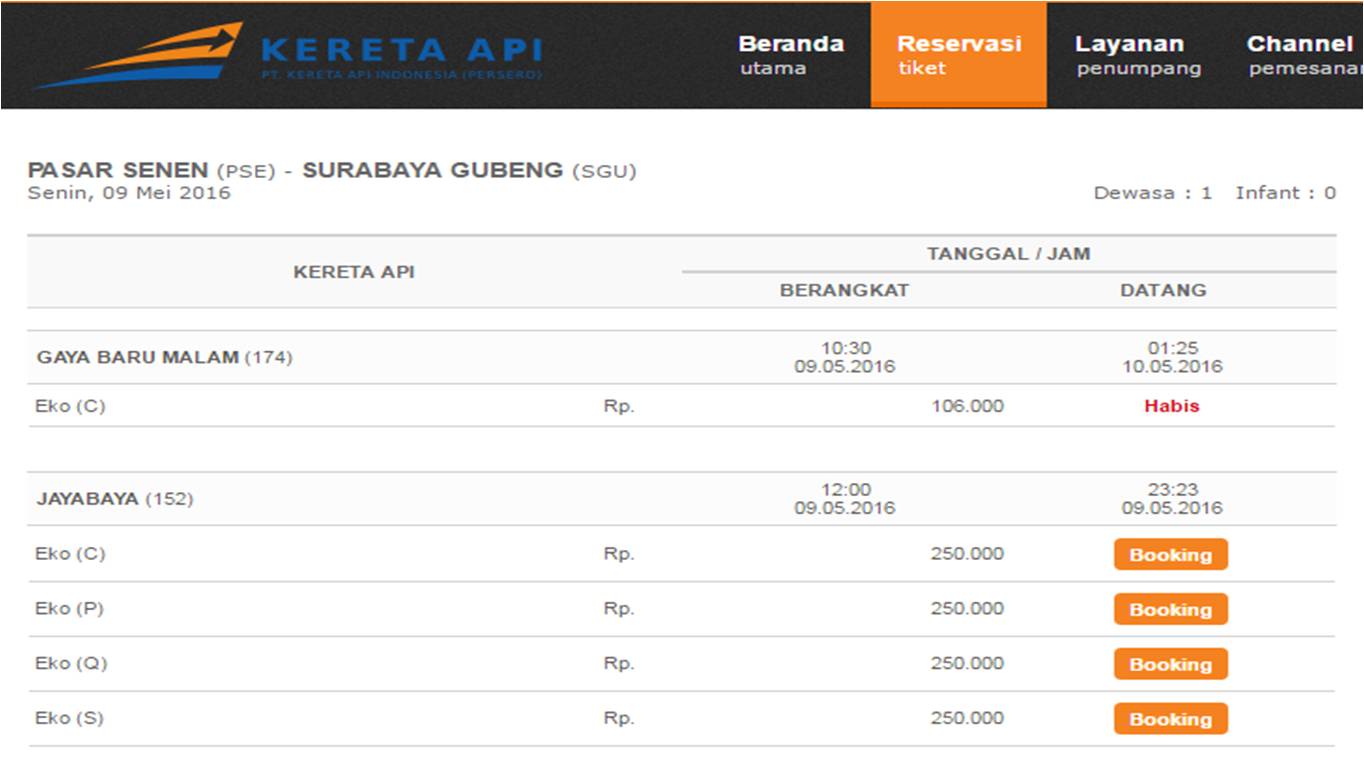Click the 106.000 price value
Image resolution: width=1364 pixels, height=769 pixels.
click(x=967, y=406)
